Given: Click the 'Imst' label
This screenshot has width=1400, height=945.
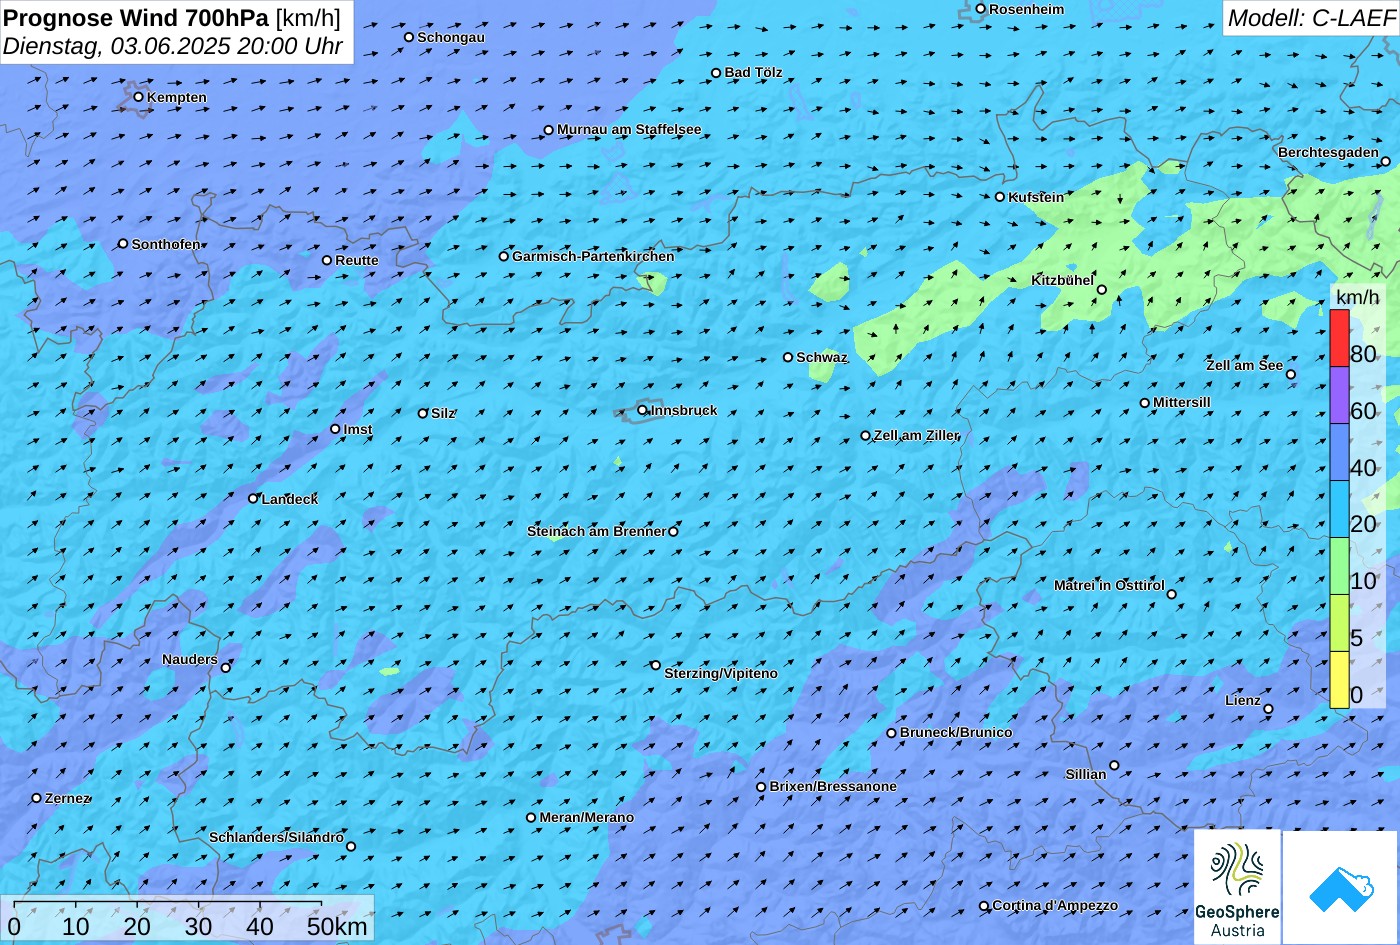Looking at the screenshot, I should [358, 429].
